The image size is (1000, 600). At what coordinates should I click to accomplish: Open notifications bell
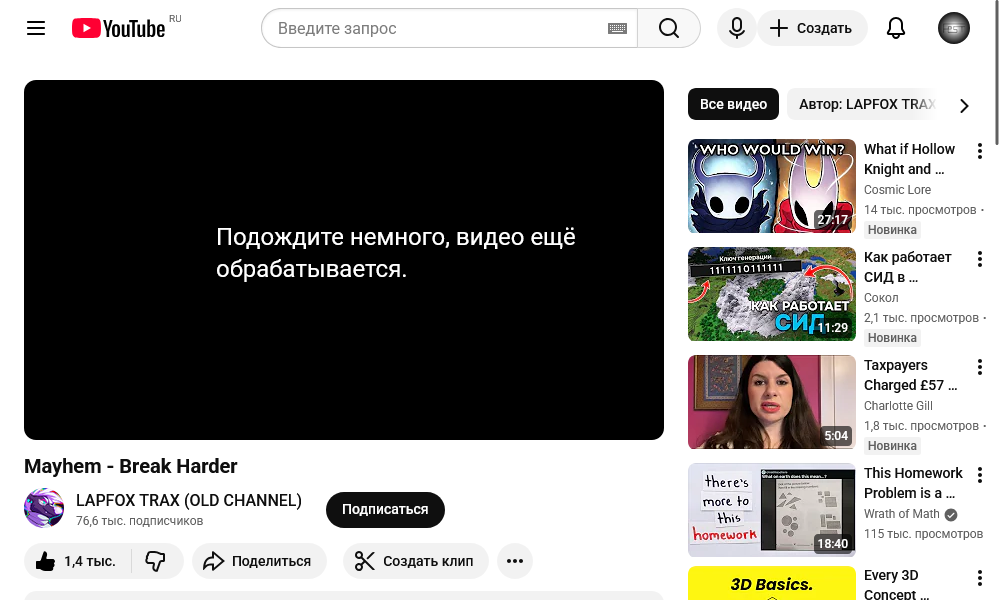(896, 28)
